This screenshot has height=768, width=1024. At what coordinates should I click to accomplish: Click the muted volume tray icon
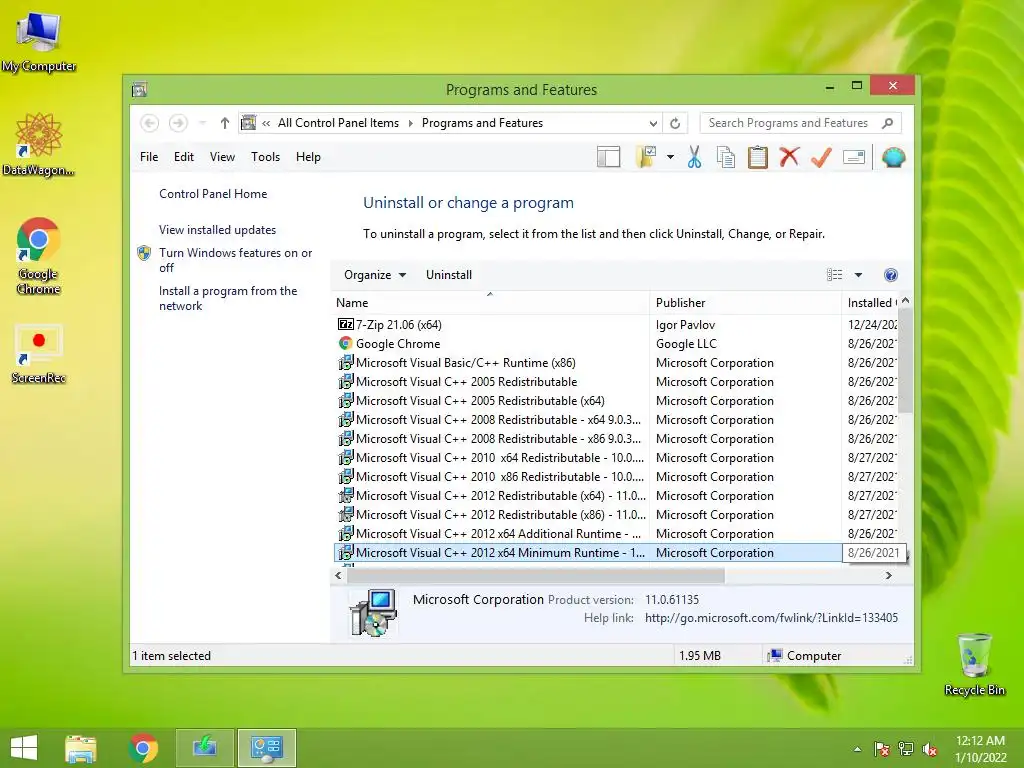point(930,749)
